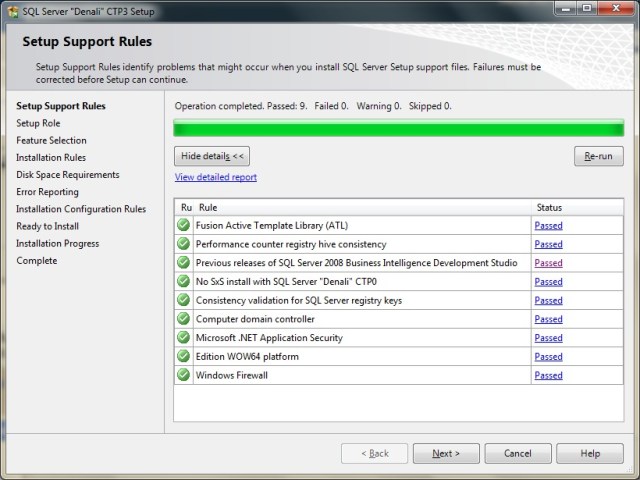Click SQL Server setup icon in title bar
Screen dimensions: 640x480
[11, 8]
